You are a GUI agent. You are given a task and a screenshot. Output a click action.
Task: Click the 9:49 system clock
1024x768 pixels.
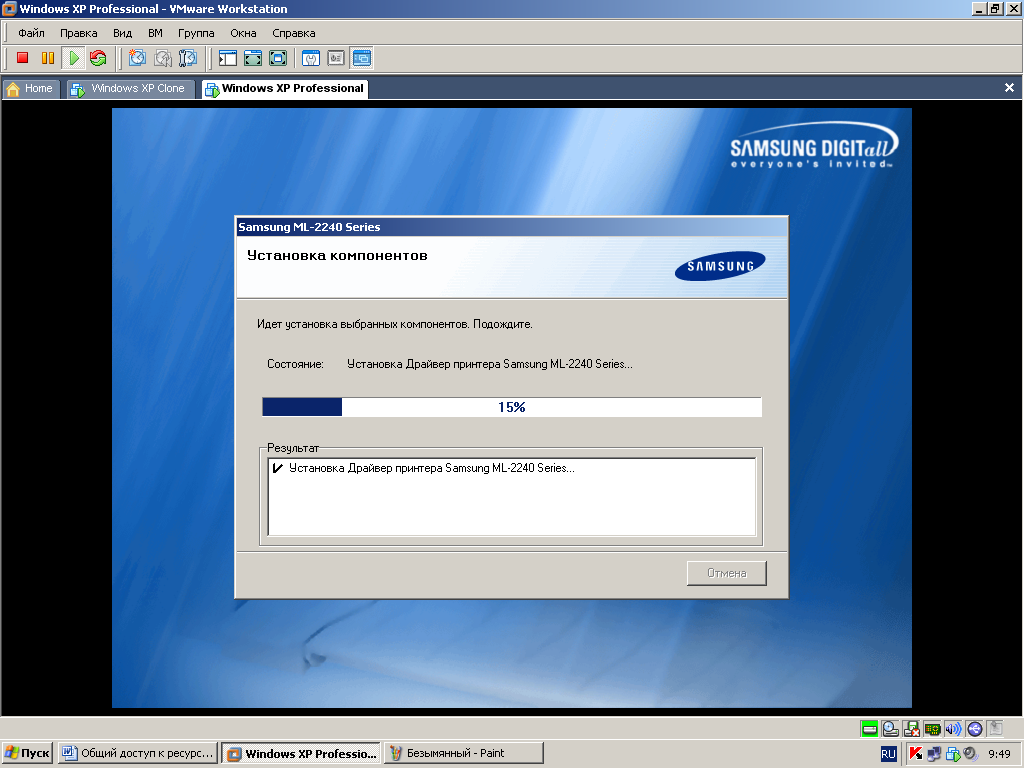(999, 754)
